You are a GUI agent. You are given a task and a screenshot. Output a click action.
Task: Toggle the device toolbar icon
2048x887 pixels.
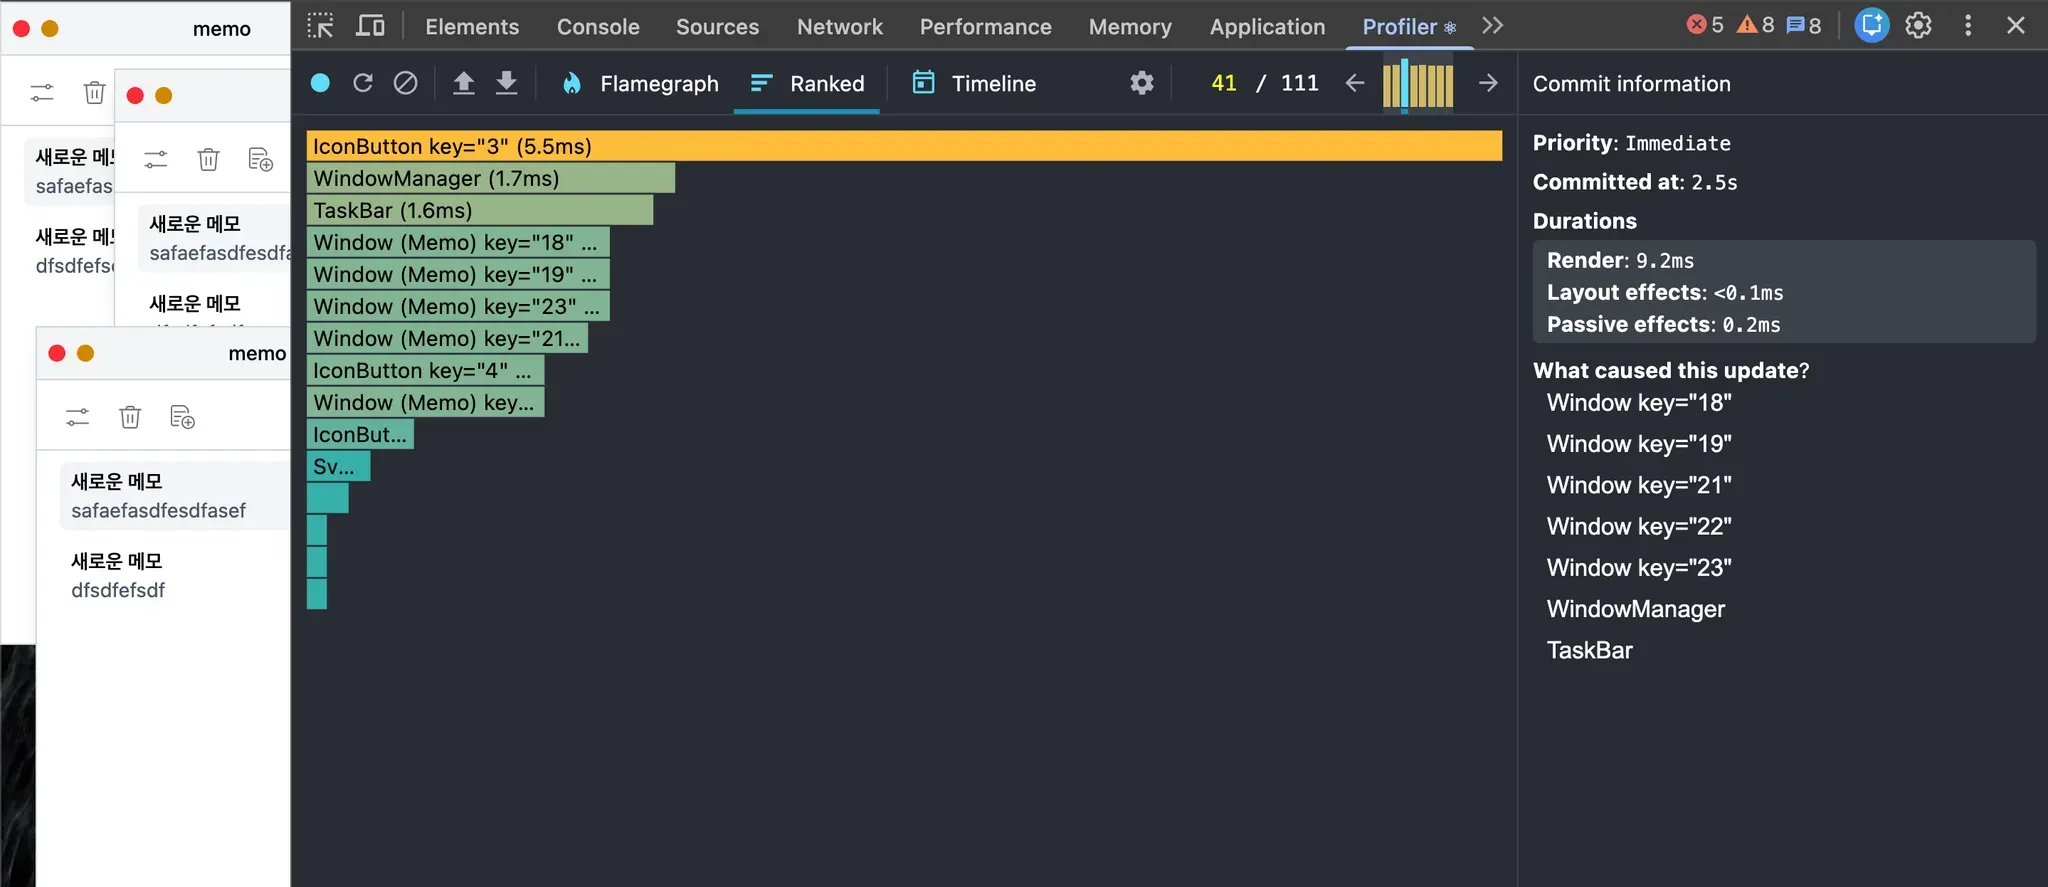pyautogui.click(x=371, y=26)
